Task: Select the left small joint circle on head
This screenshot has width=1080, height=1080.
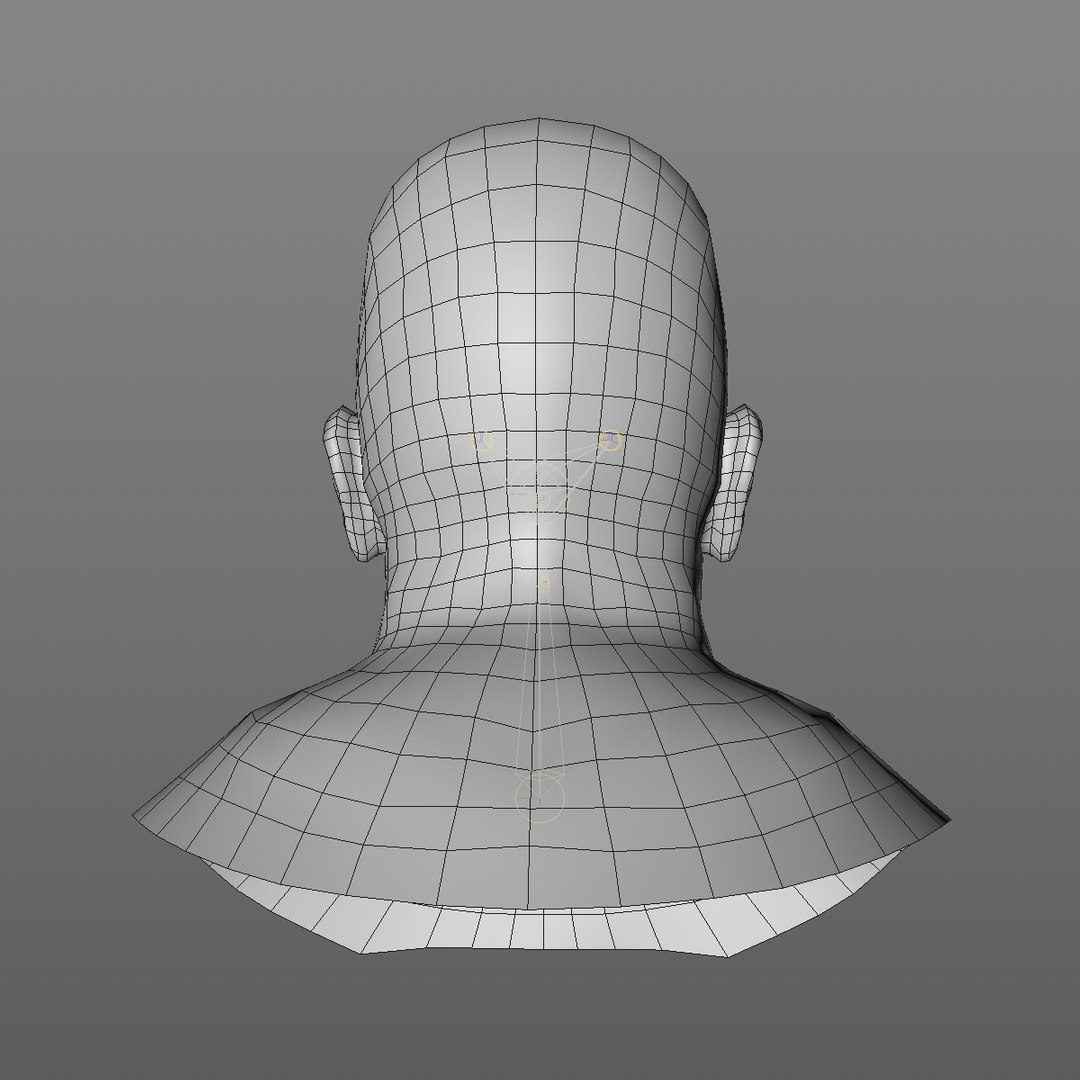Action: pos(481,441)
